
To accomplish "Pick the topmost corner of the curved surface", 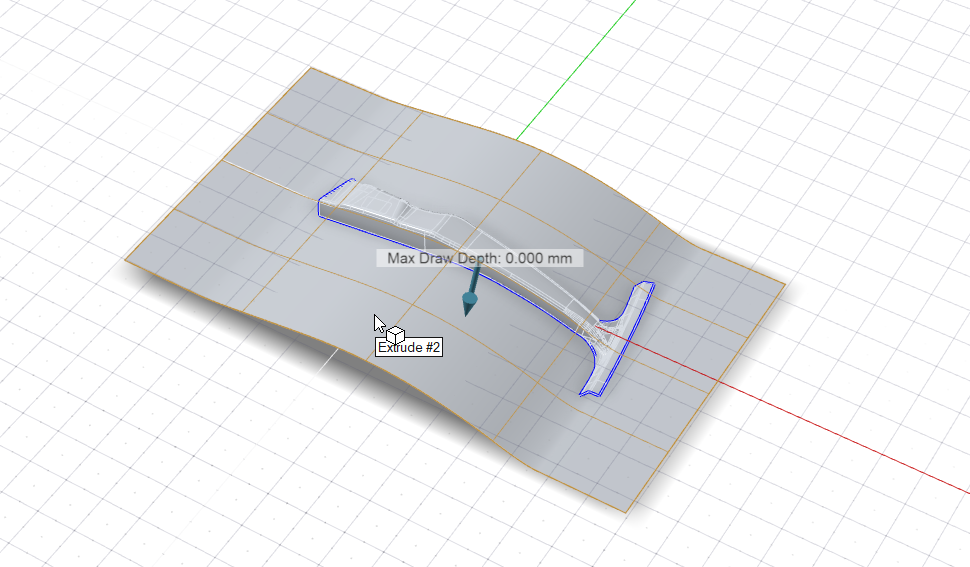I will pos(311,69).
